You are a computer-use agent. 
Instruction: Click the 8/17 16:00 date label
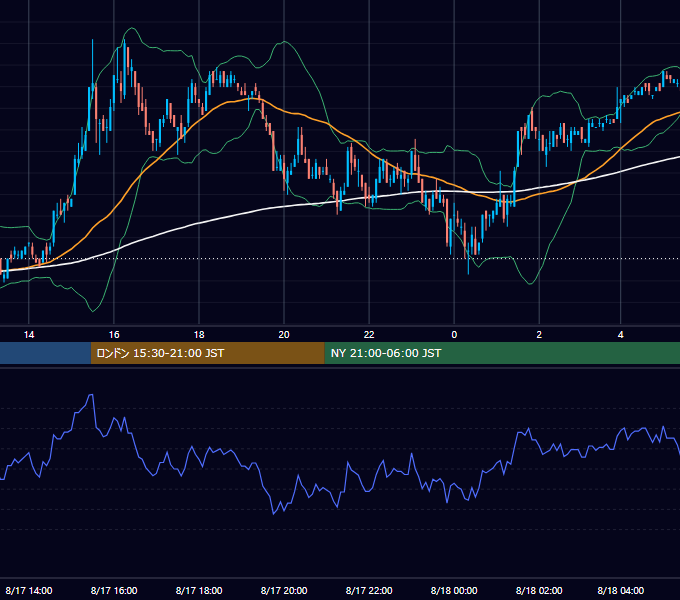(114, 590)
